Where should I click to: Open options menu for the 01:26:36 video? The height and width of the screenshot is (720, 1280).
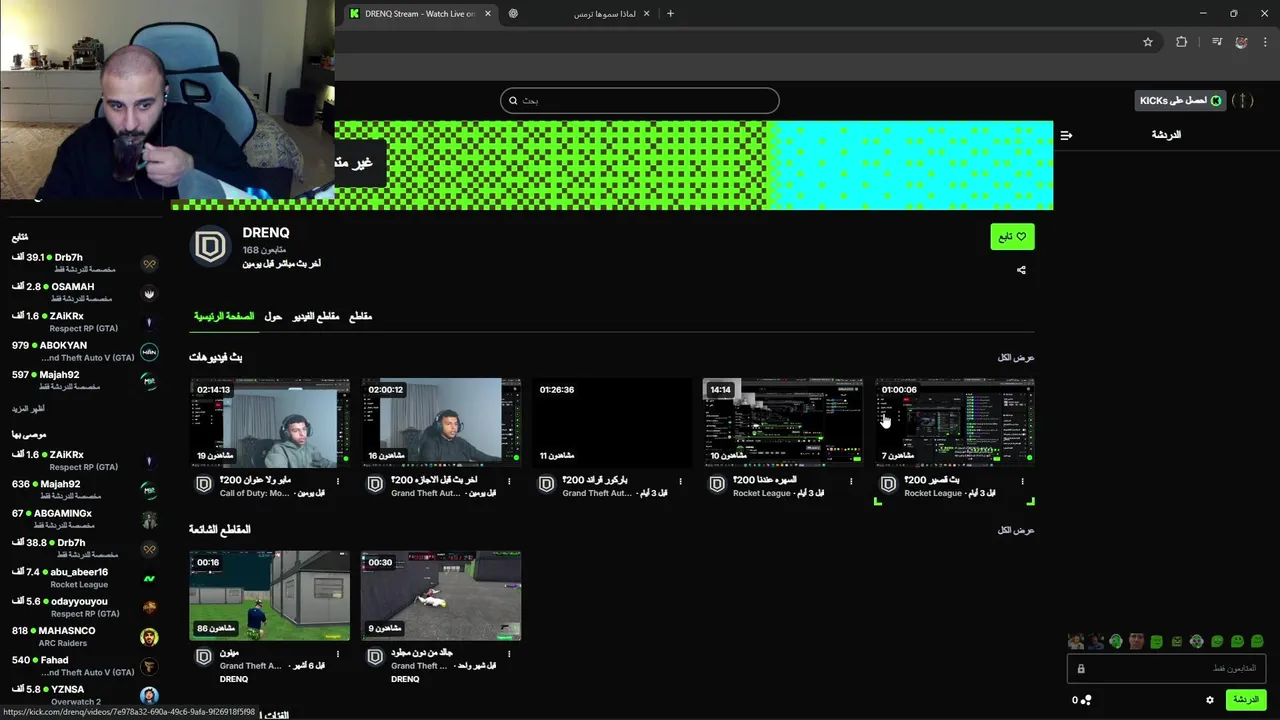(681, 481)
